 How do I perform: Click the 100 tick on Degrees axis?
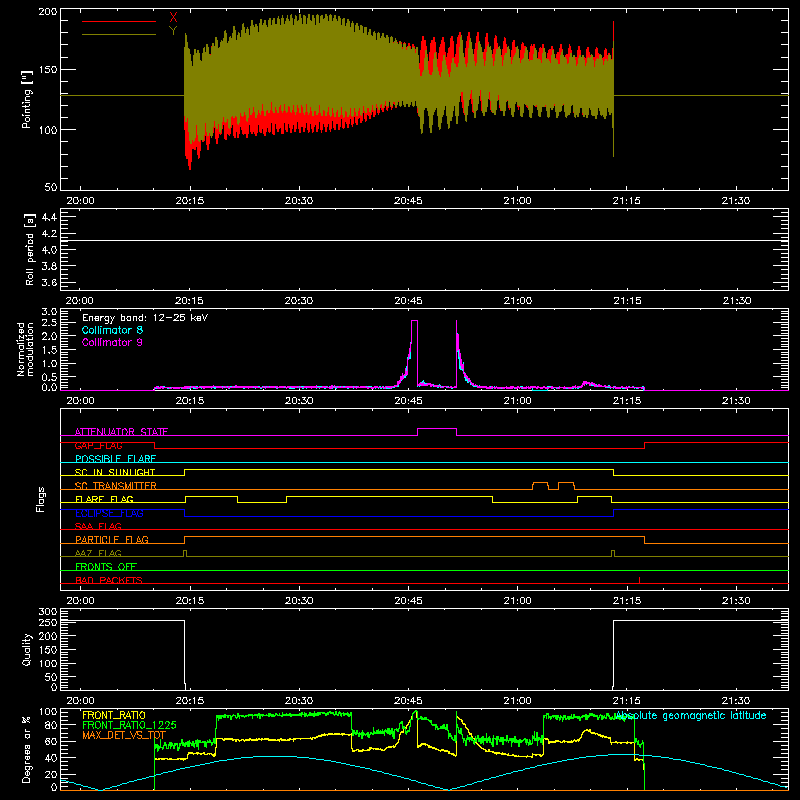click(47, 712)
